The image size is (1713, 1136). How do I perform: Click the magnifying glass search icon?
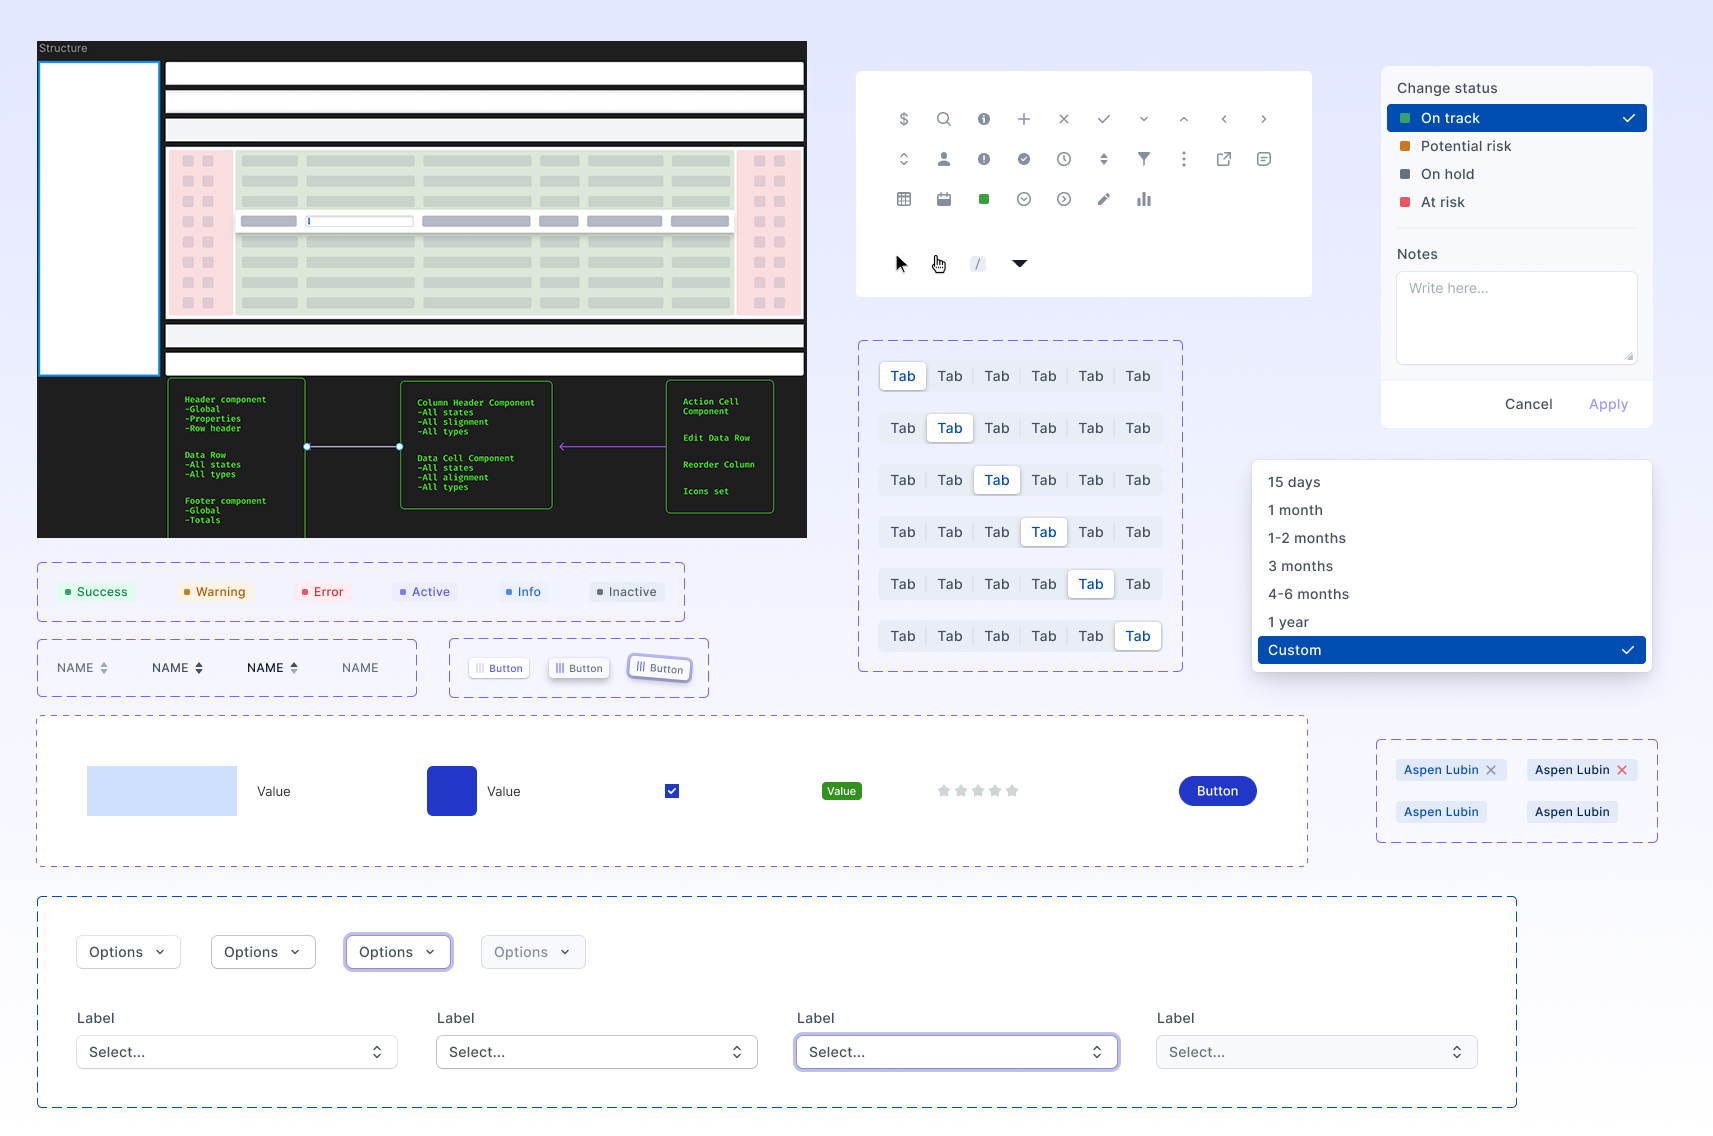pyautogui.click(x=944, y=119)
